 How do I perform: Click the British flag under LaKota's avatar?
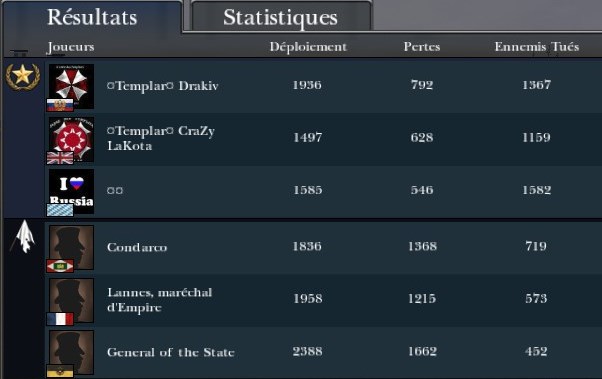(x=60, y=158)
